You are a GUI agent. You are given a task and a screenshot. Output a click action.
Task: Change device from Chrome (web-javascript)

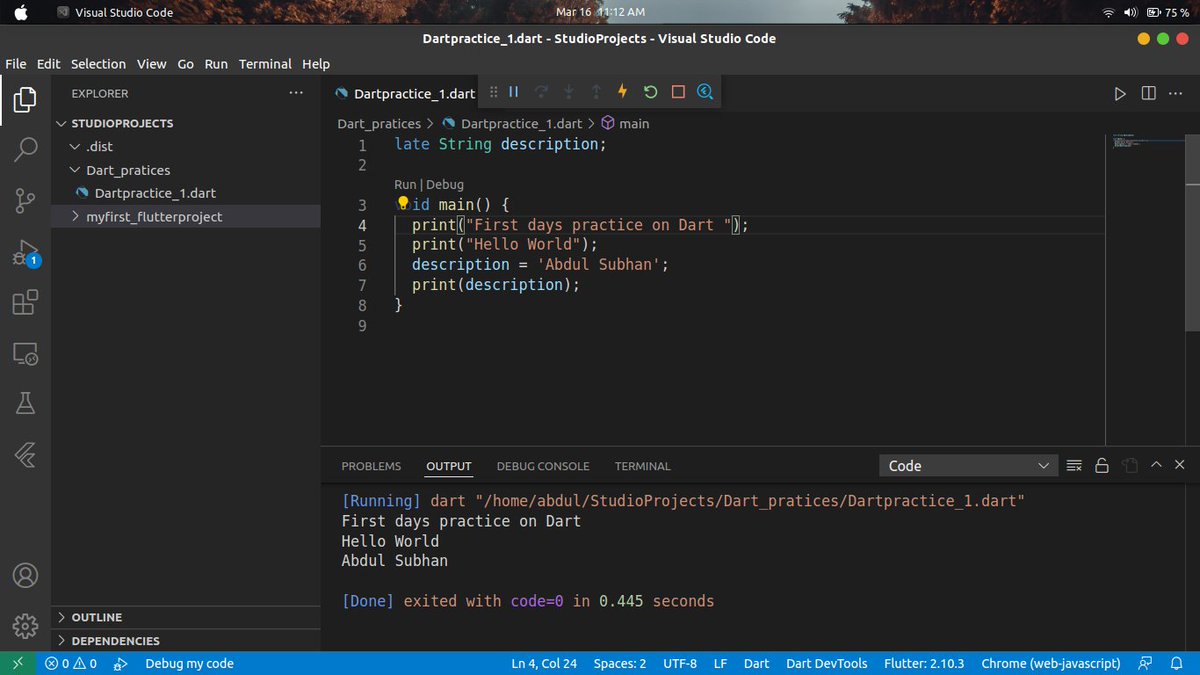click(1051, 663)
